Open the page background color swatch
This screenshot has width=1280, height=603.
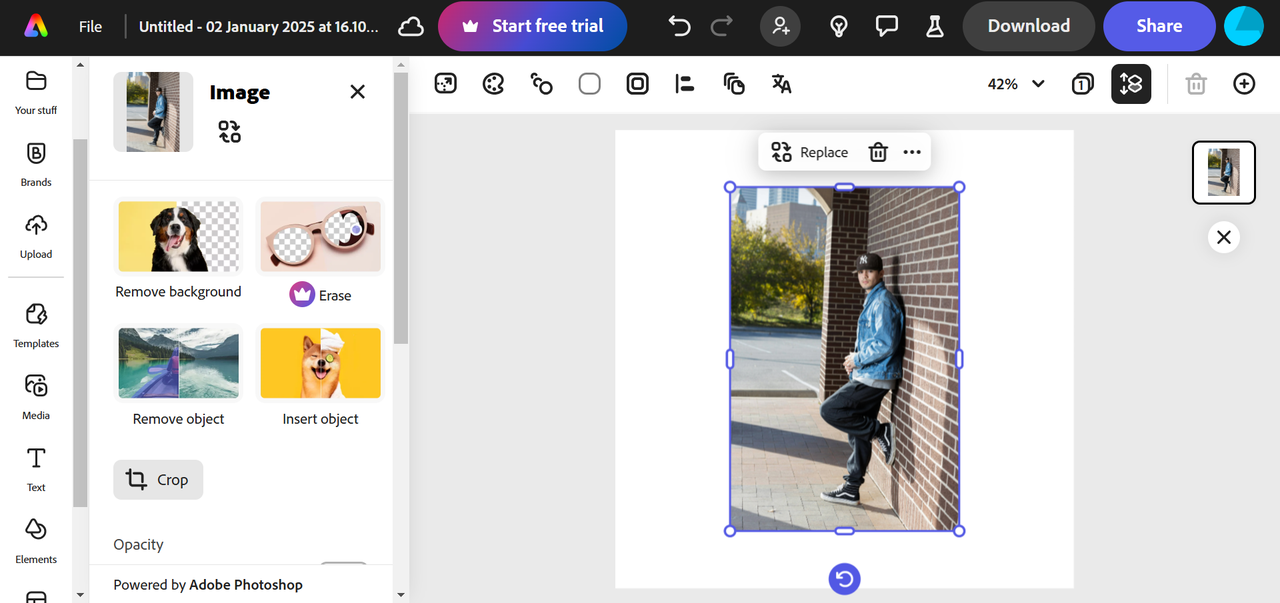[590, 84]
